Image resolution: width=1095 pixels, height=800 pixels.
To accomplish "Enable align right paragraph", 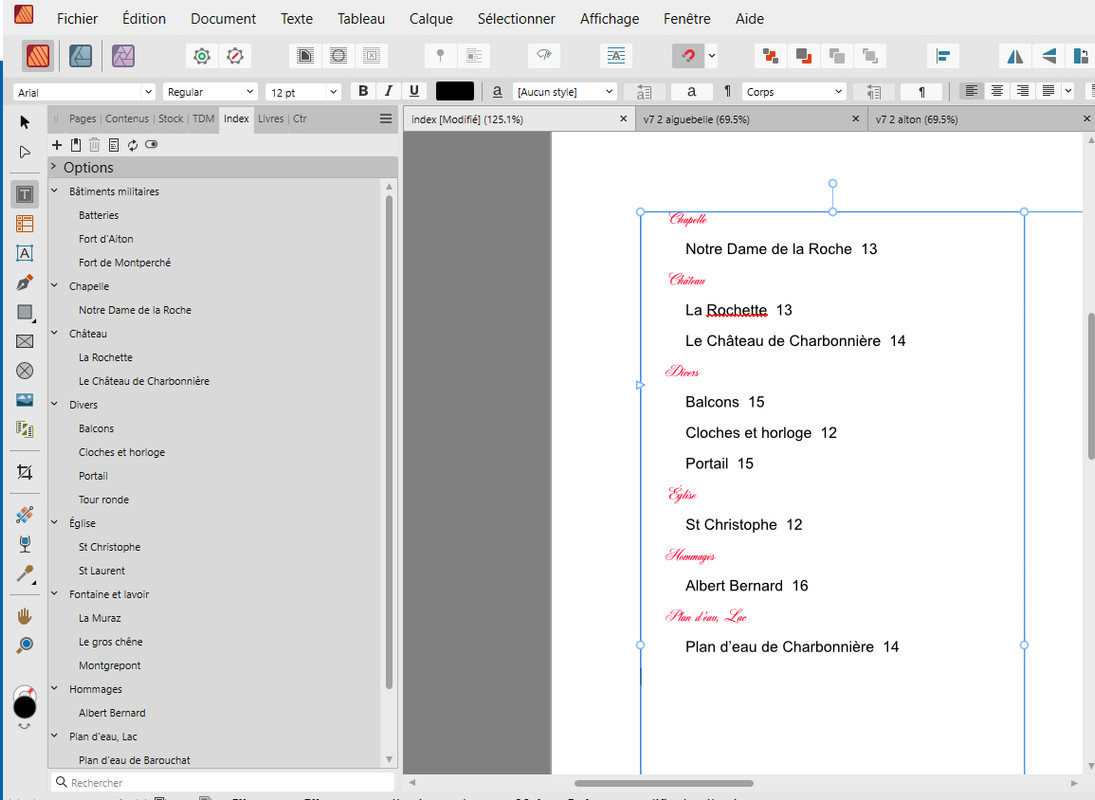I will (x=1023, y=91).
